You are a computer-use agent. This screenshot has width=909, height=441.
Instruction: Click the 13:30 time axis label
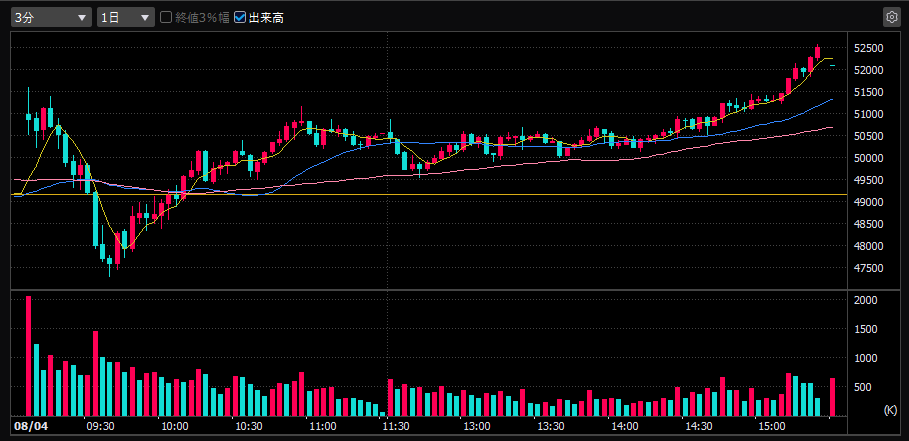pos(551,427)
